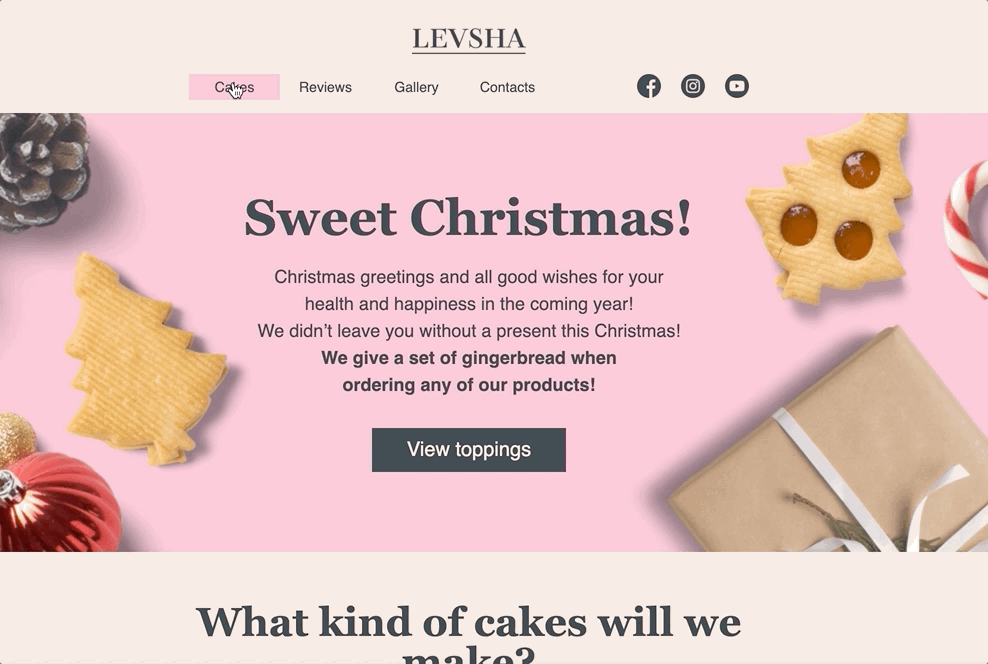Open the Gallery menu item
The width and height of the screenshot is (988, 664).
tap(416, 87)
